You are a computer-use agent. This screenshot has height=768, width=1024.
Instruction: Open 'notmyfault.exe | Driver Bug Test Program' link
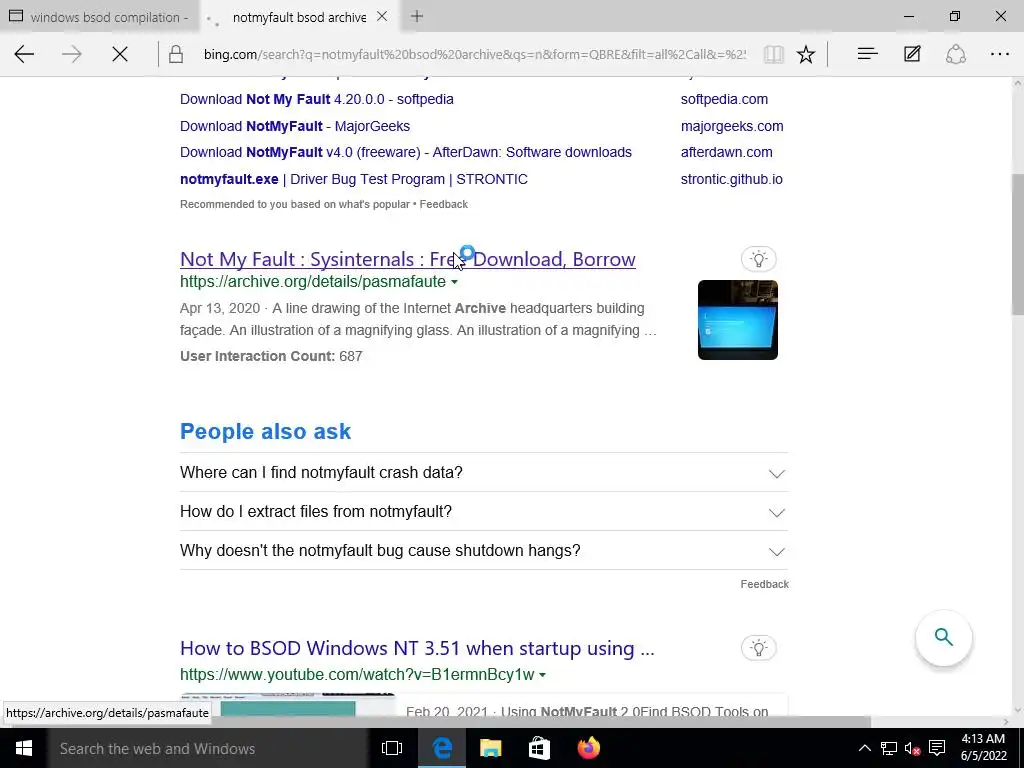pos(354,179)
